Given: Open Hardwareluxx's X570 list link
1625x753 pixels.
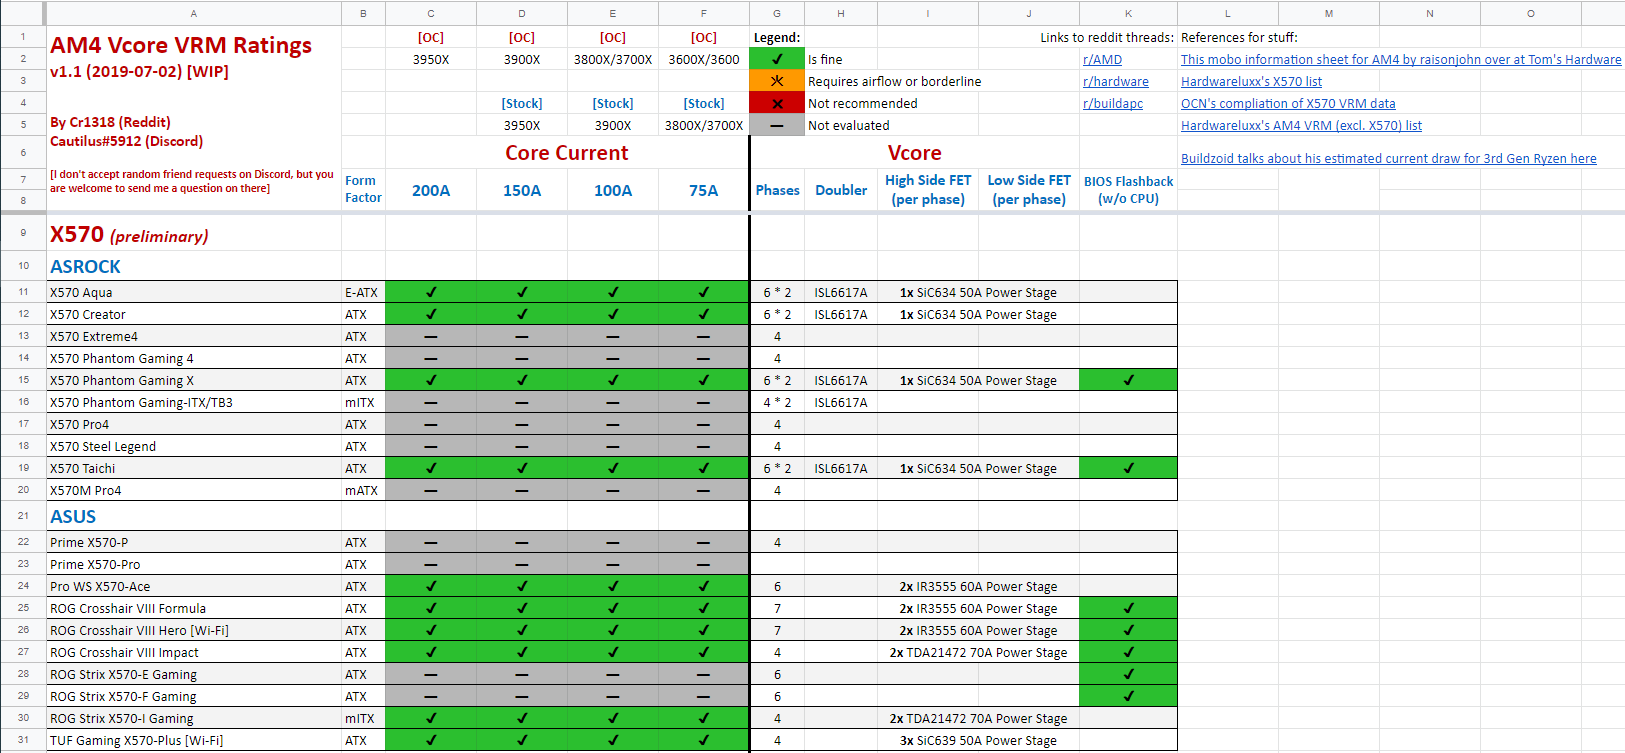Looking at the screenshot, I should tap(1251, 81).
